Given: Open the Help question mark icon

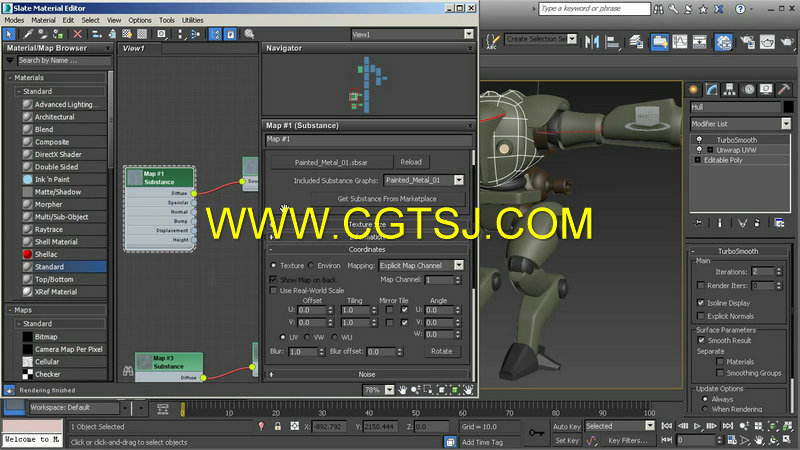Looking at the screenshot, I should click(740, 9).
